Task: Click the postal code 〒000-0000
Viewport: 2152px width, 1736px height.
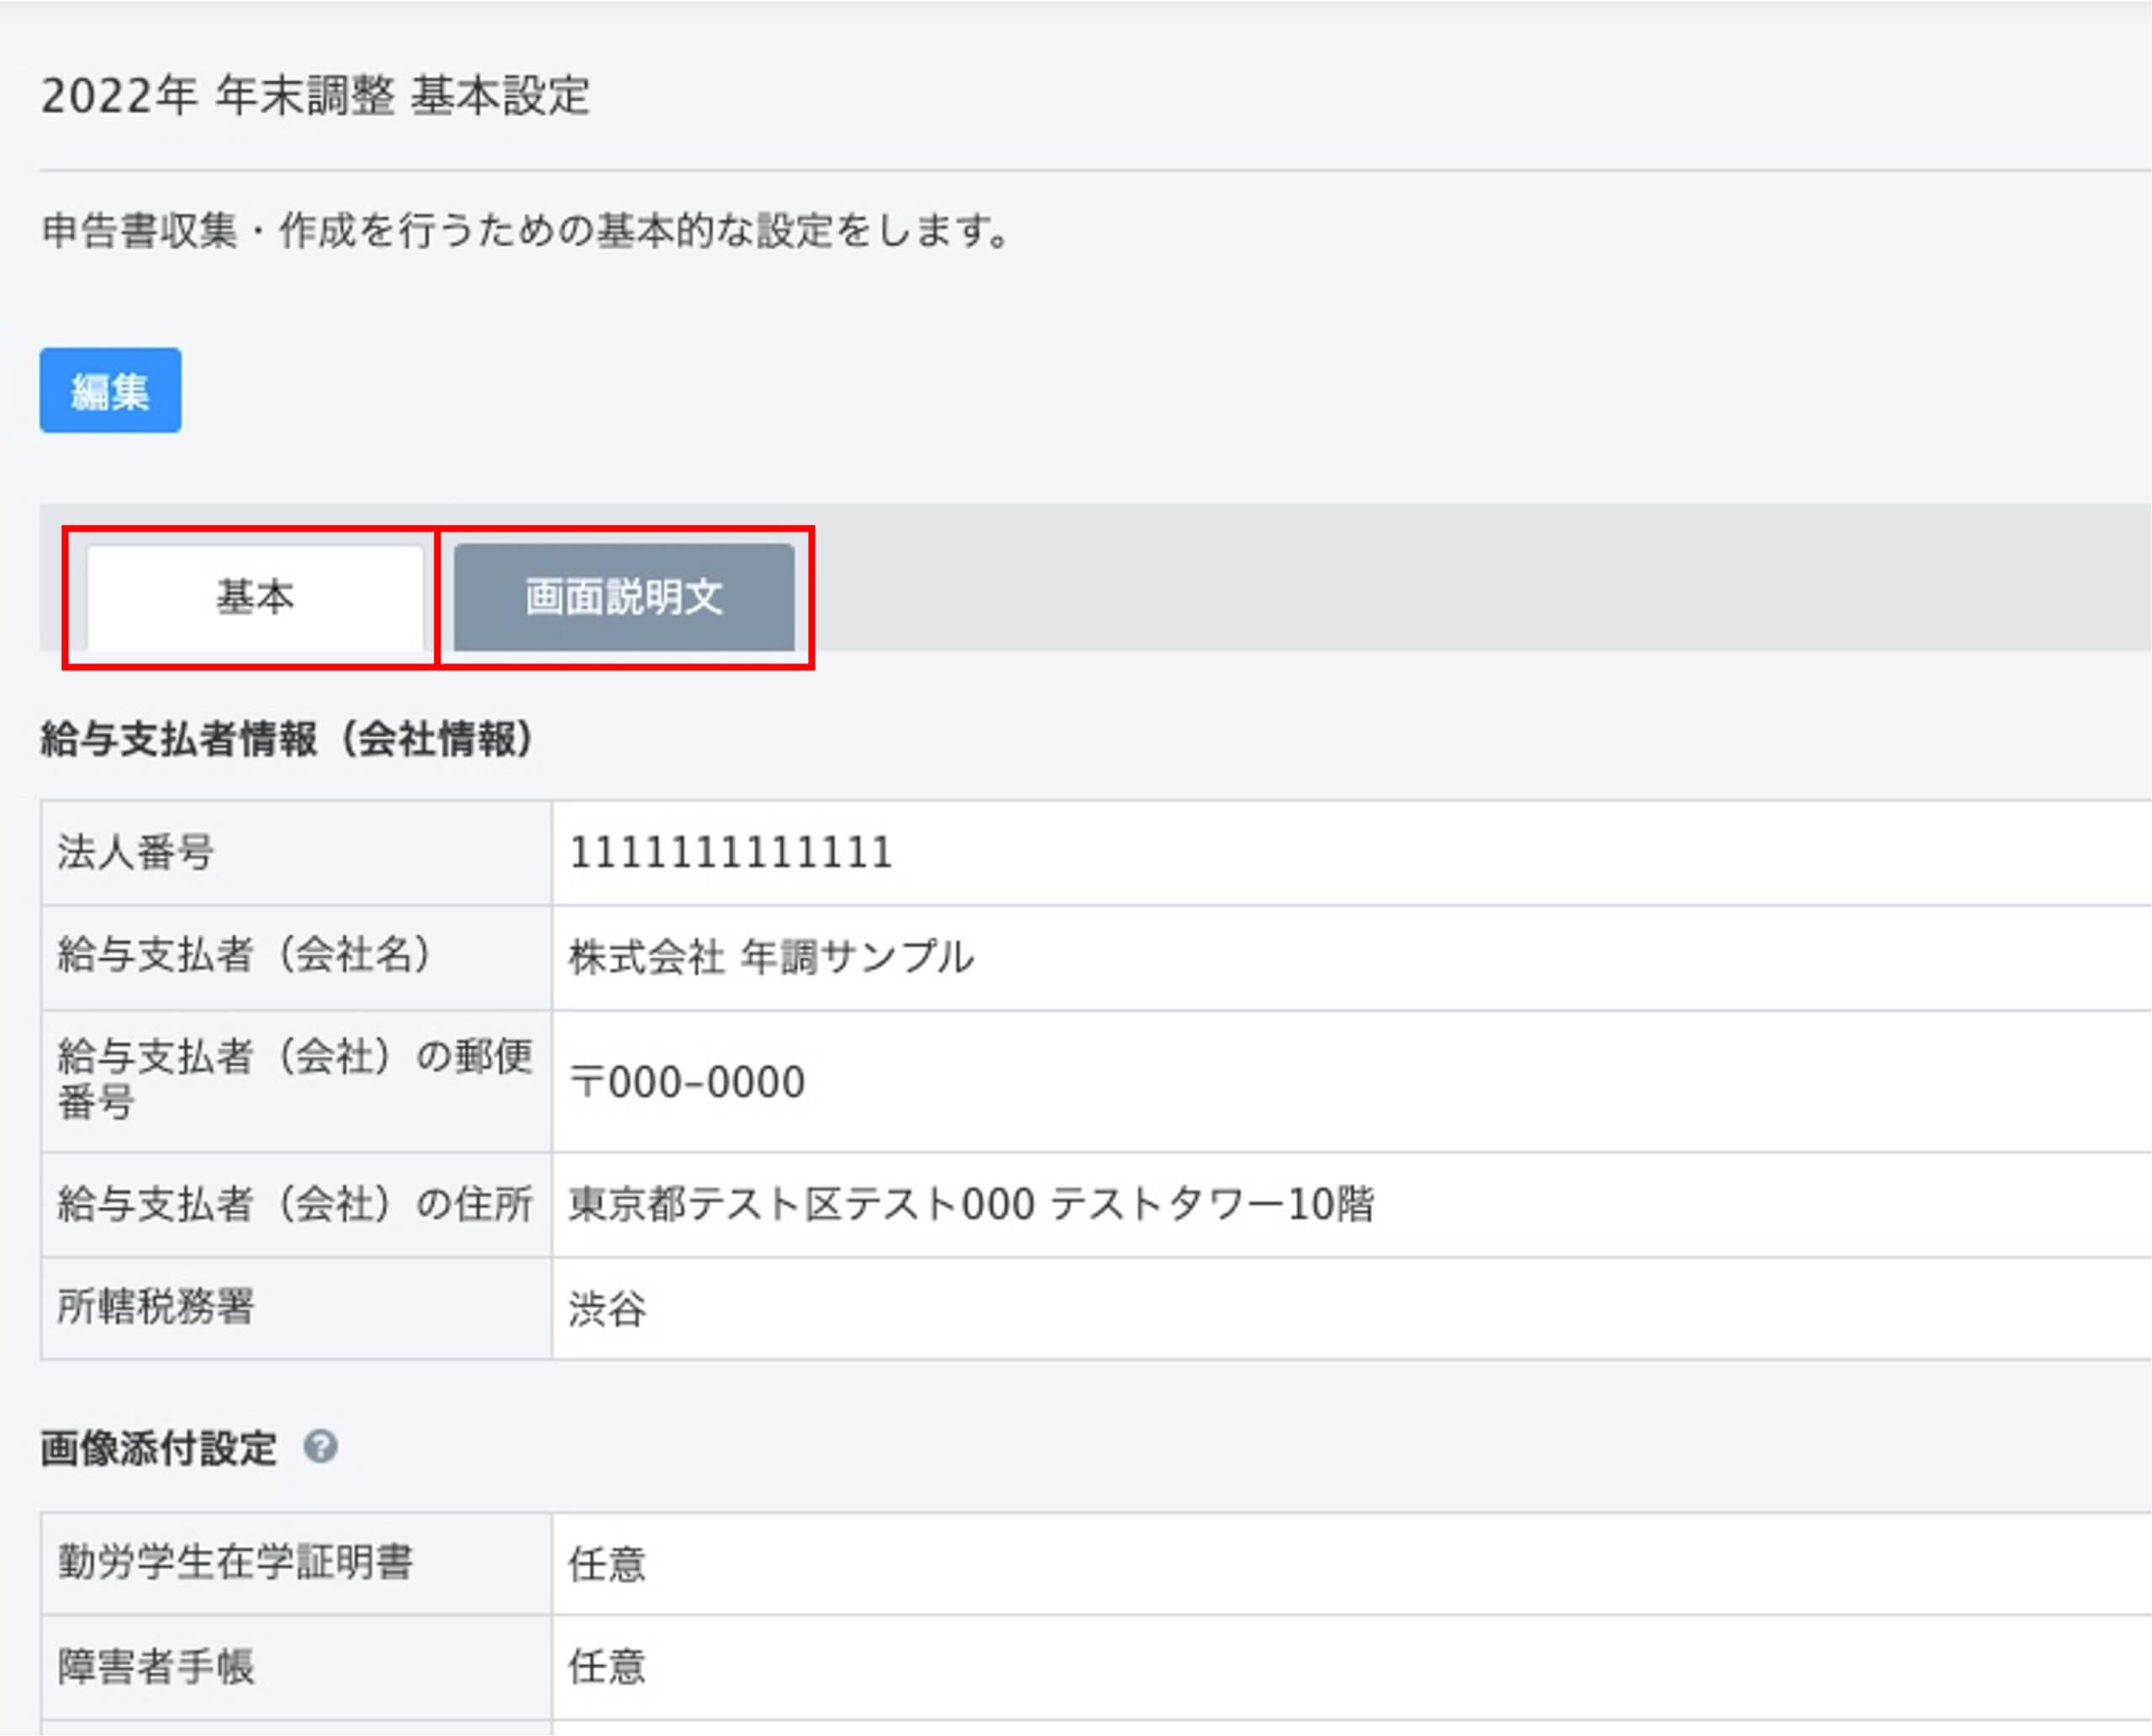Action: 687,1082
